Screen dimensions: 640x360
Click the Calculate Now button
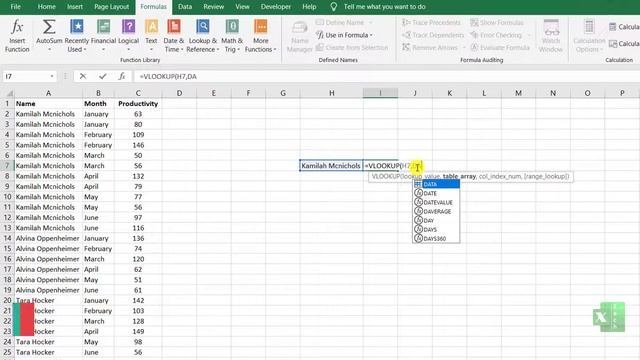tap(624, 27)
